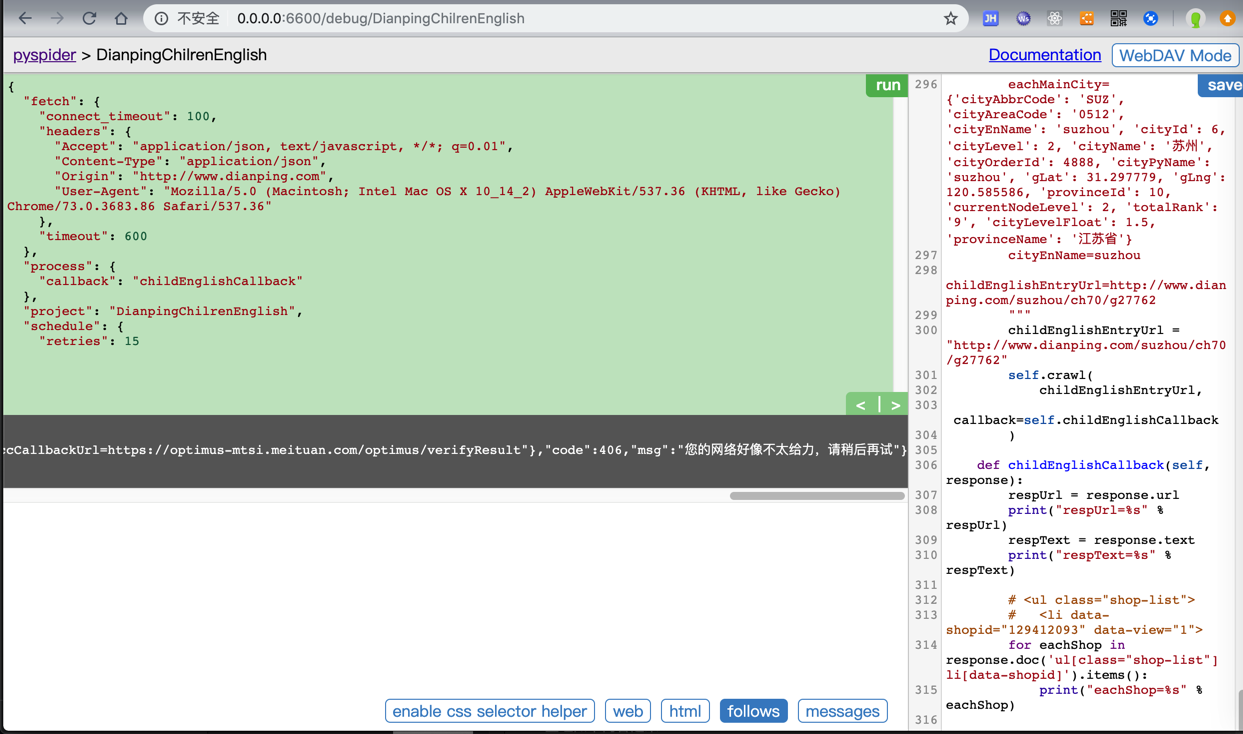1243x734 pixels.
Task: Click respUrl = response.url line
Action: (1093, 495)
